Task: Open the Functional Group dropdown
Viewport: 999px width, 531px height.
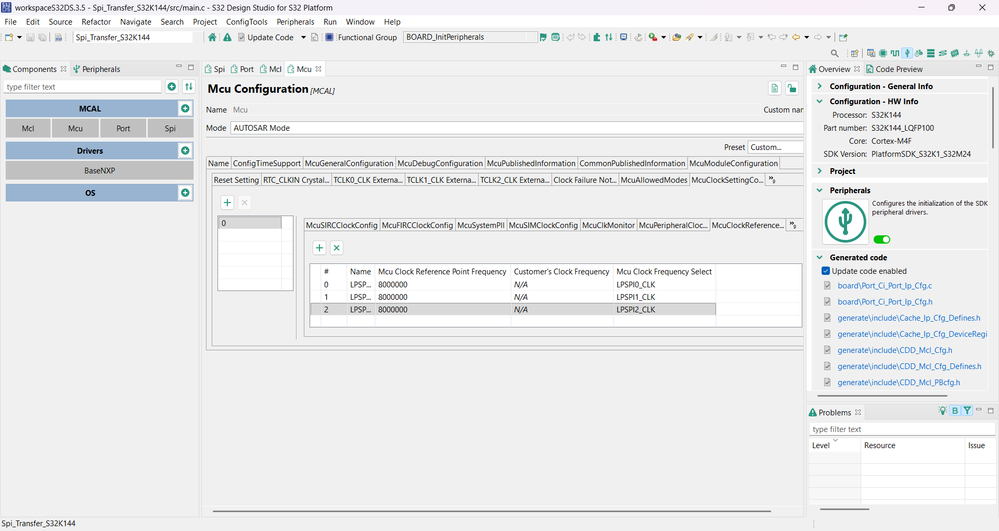Action: click(x=471, y=37)
